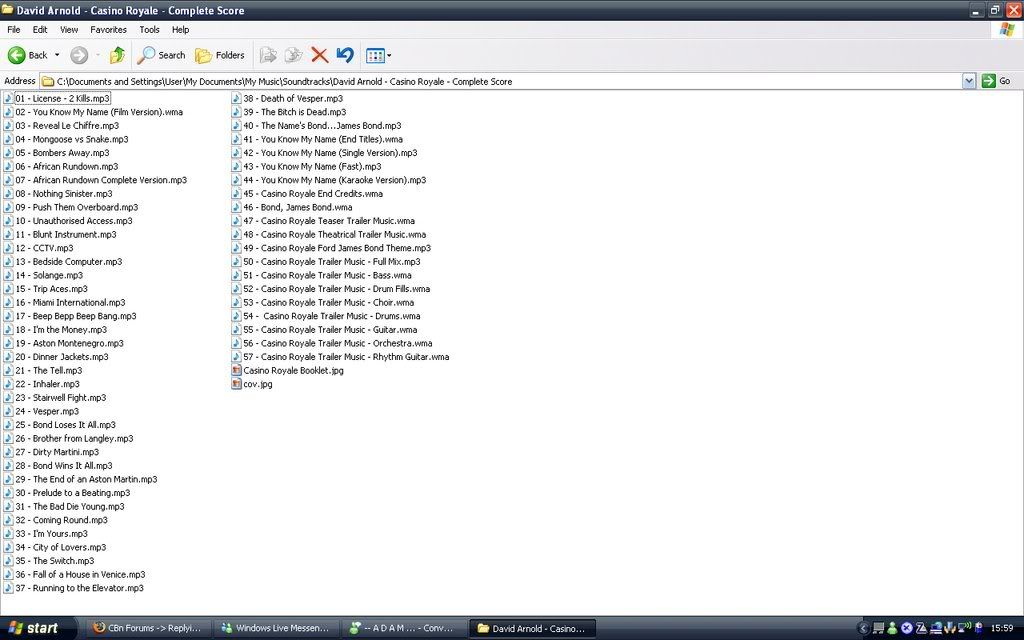Select file name 44 - You Know My Name (Karaoke Version).mp3
This screenshot has width=1024, height=640.
pos(335,180)
